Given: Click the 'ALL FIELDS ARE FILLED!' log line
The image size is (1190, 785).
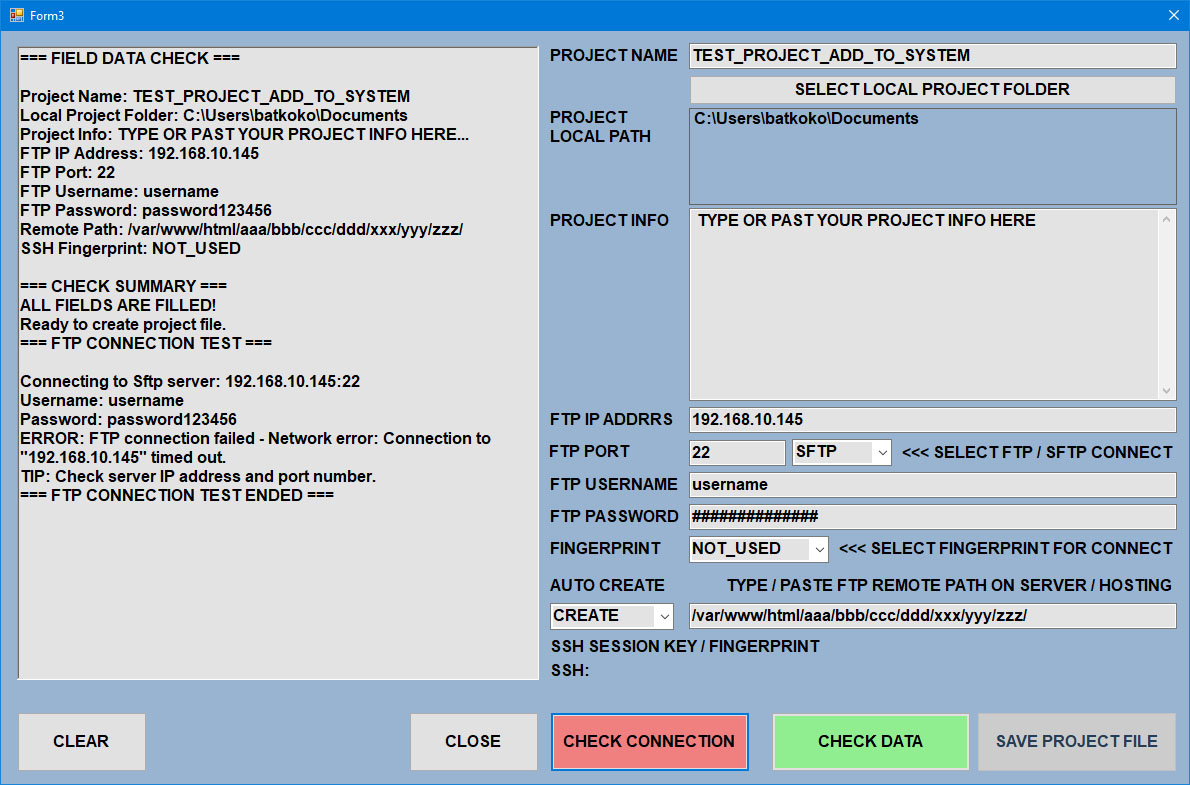Looking at the screenshot, I should [118, 305].
